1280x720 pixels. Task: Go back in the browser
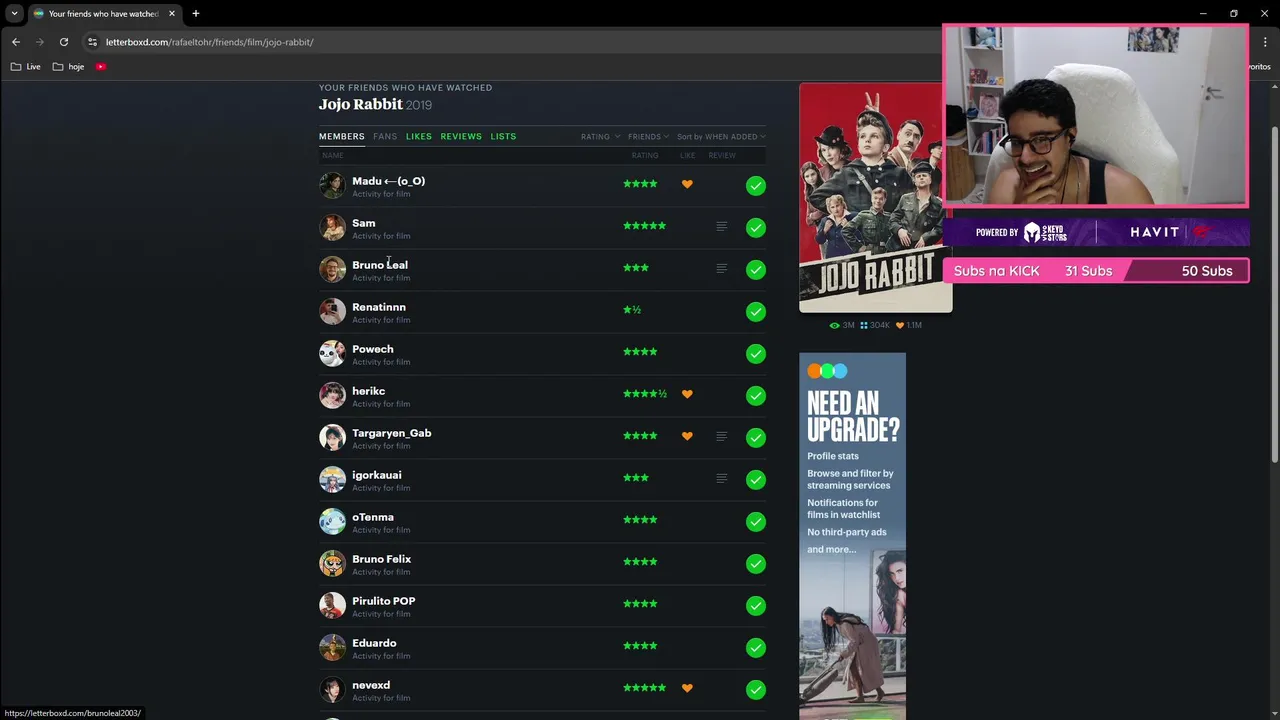(16, 42)
